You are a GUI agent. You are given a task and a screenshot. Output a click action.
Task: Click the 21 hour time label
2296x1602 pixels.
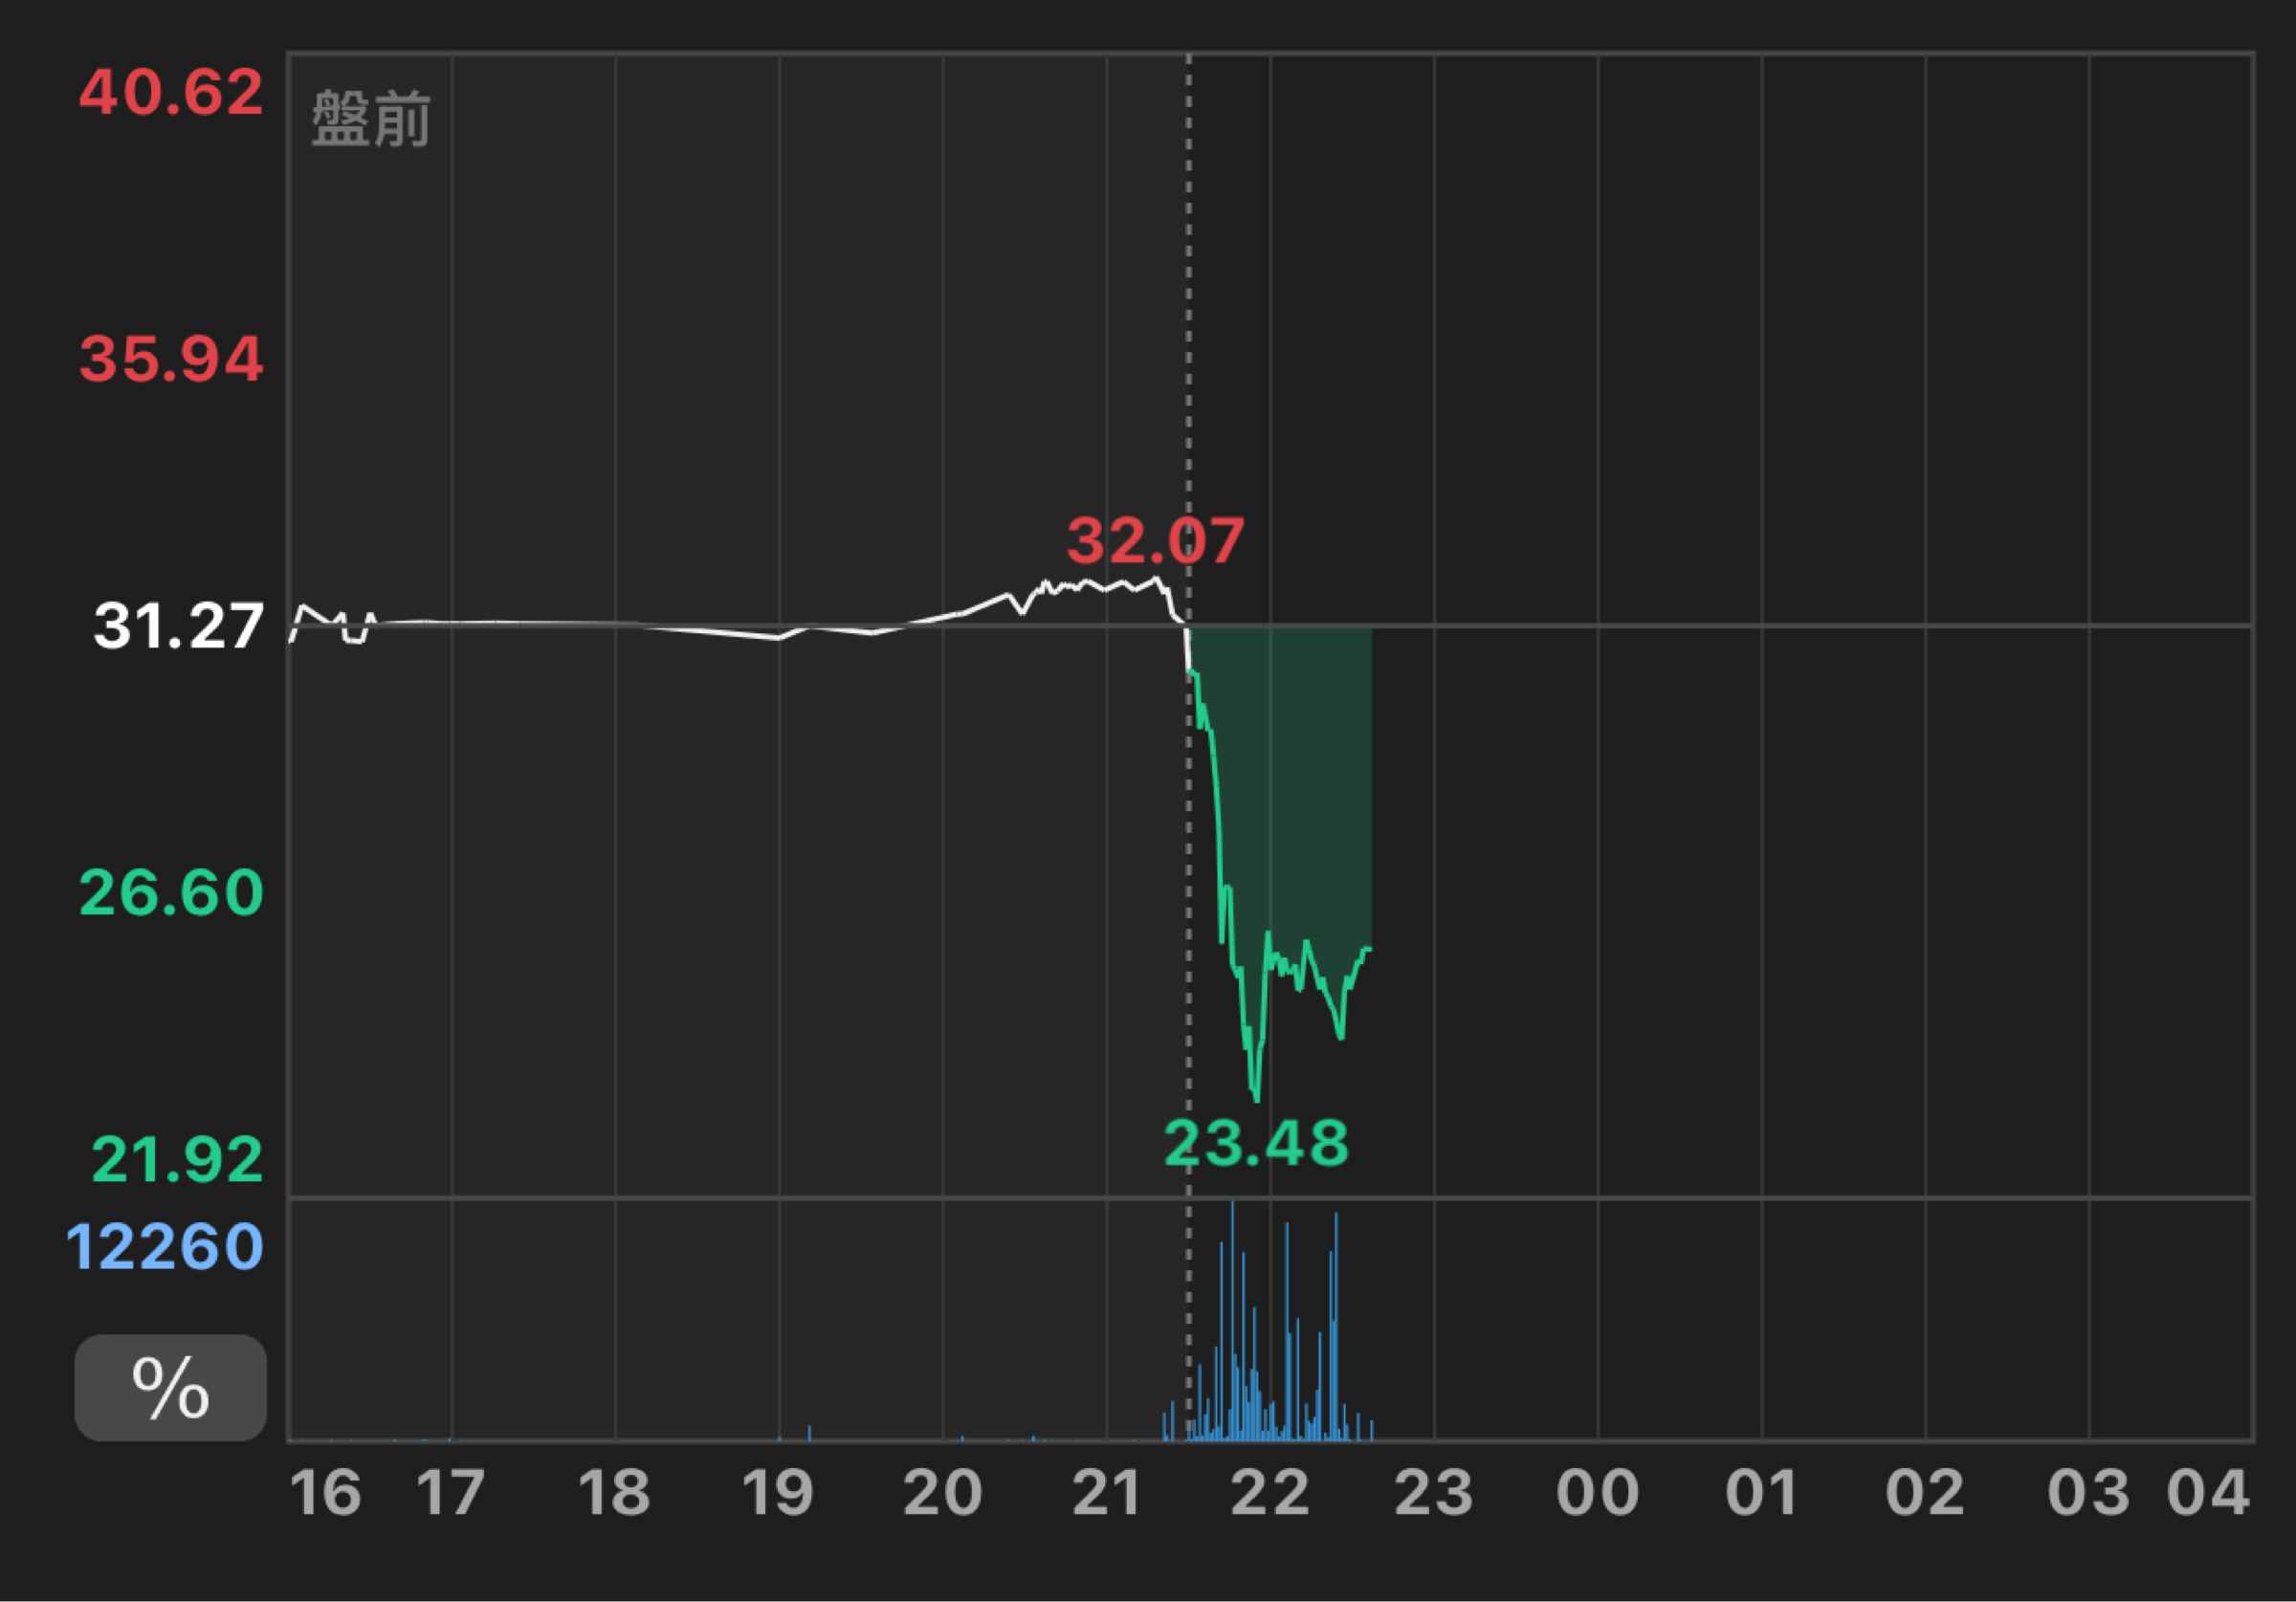[1106, 1493]
